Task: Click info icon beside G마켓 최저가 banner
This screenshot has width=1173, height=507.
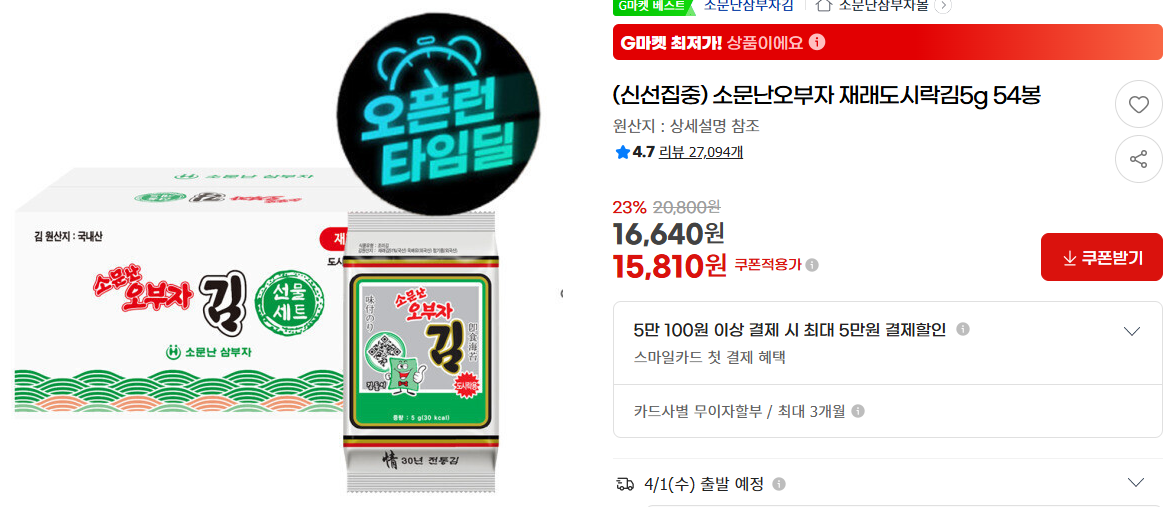Action: pos(818,41)
